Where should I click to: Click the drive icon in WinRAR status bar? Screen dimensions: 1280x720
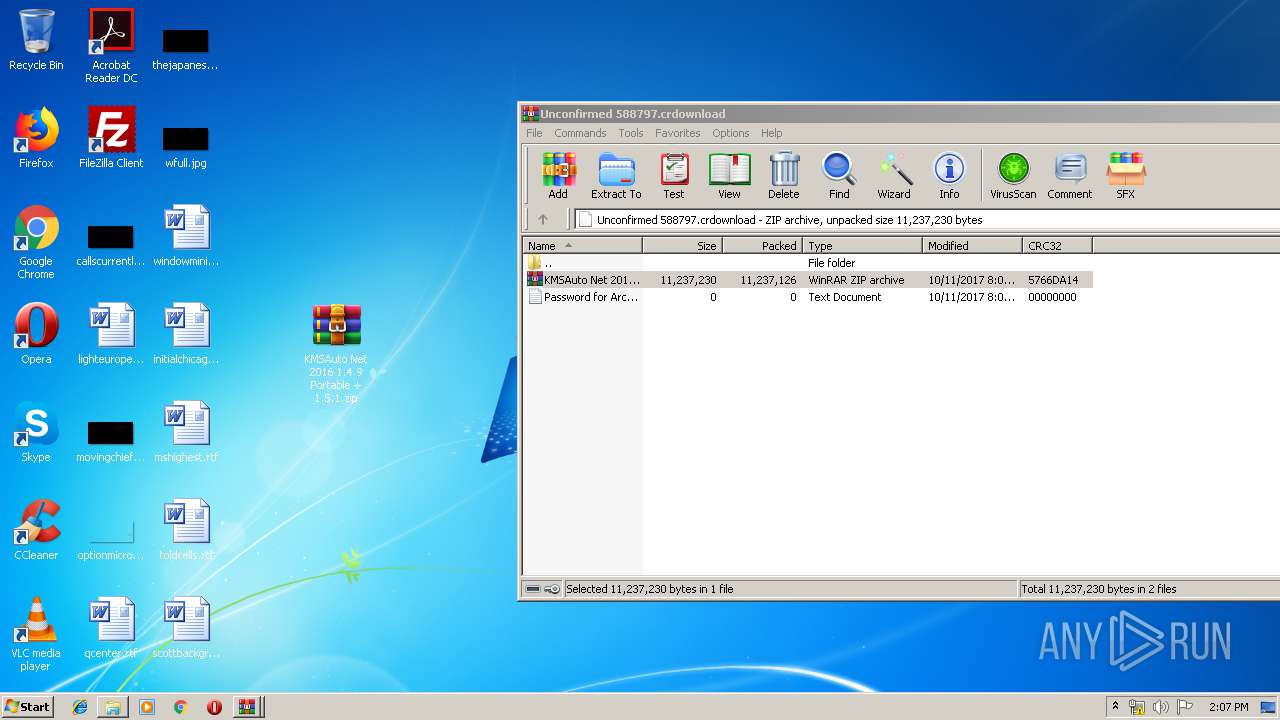click(533, 589)
